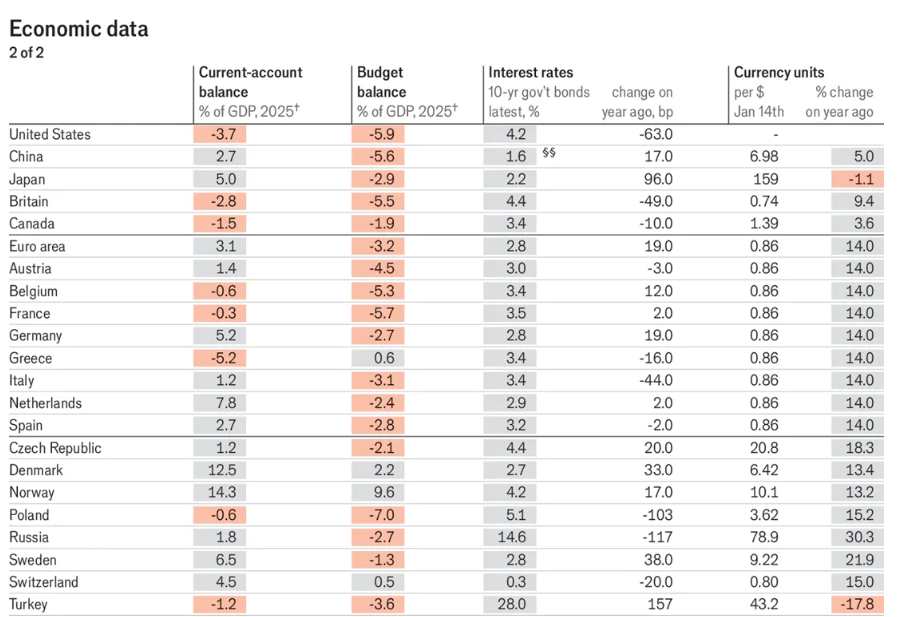Select Japan's -1.1 currency change cell
910x617 pixels.
(x=857, y=179)
